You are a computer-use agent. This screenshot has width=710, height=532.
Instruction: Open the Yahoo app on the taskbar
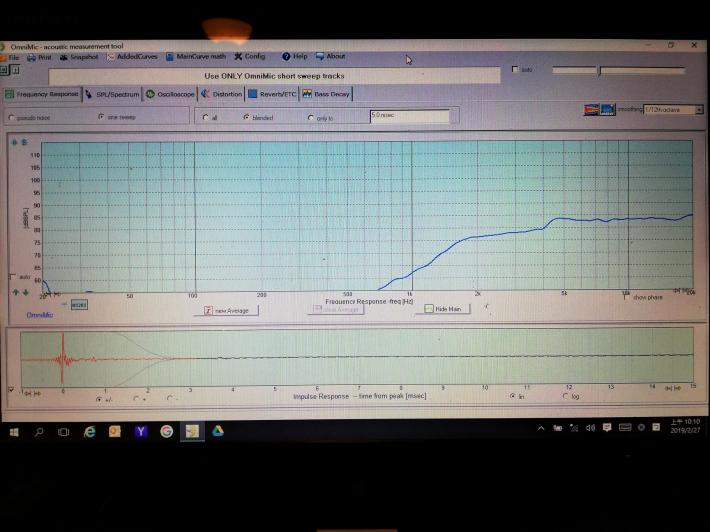[141, 431]
